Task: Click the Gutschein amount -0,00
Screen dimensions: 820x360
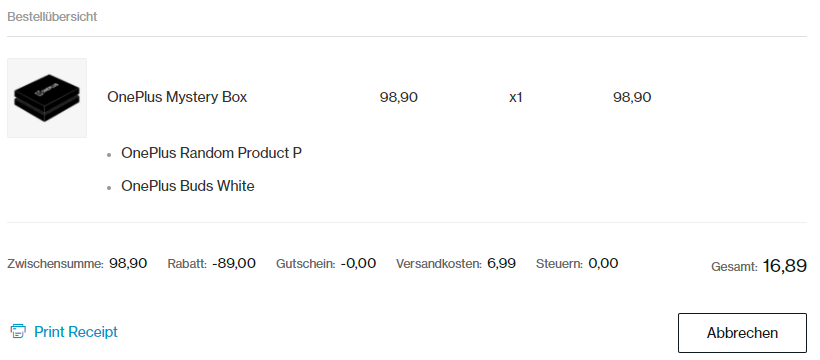Action: [x=358, y=263]
